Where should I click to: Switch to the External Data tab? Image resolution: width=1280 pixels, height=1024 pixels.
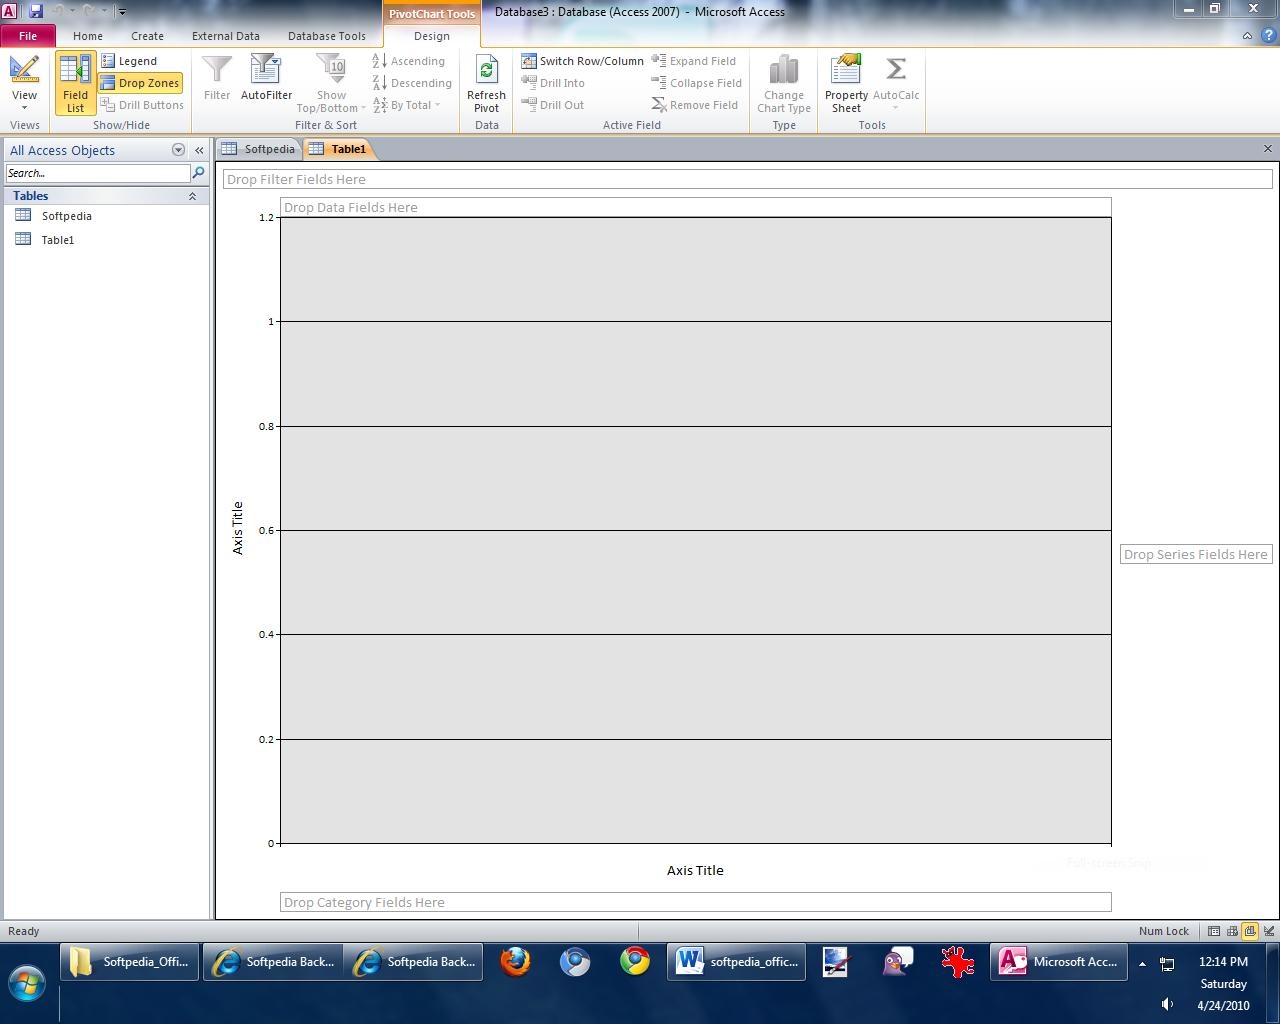[225, 36]
